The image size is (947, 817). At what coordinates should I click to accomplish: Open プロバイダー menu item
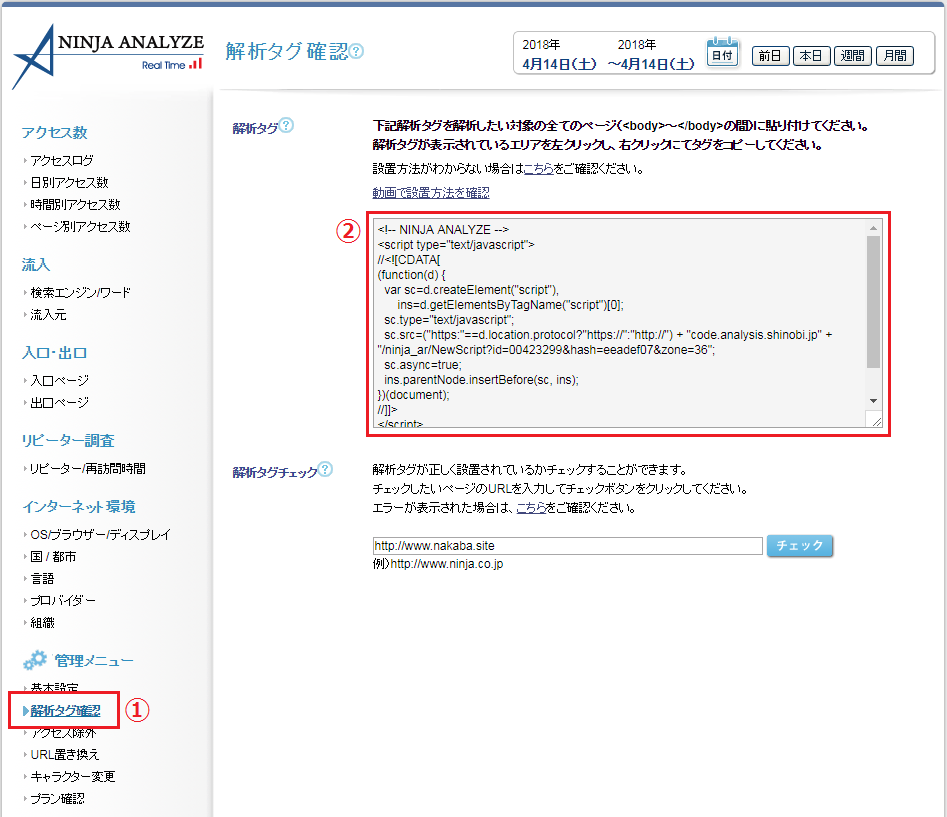(x=62, y=601)
